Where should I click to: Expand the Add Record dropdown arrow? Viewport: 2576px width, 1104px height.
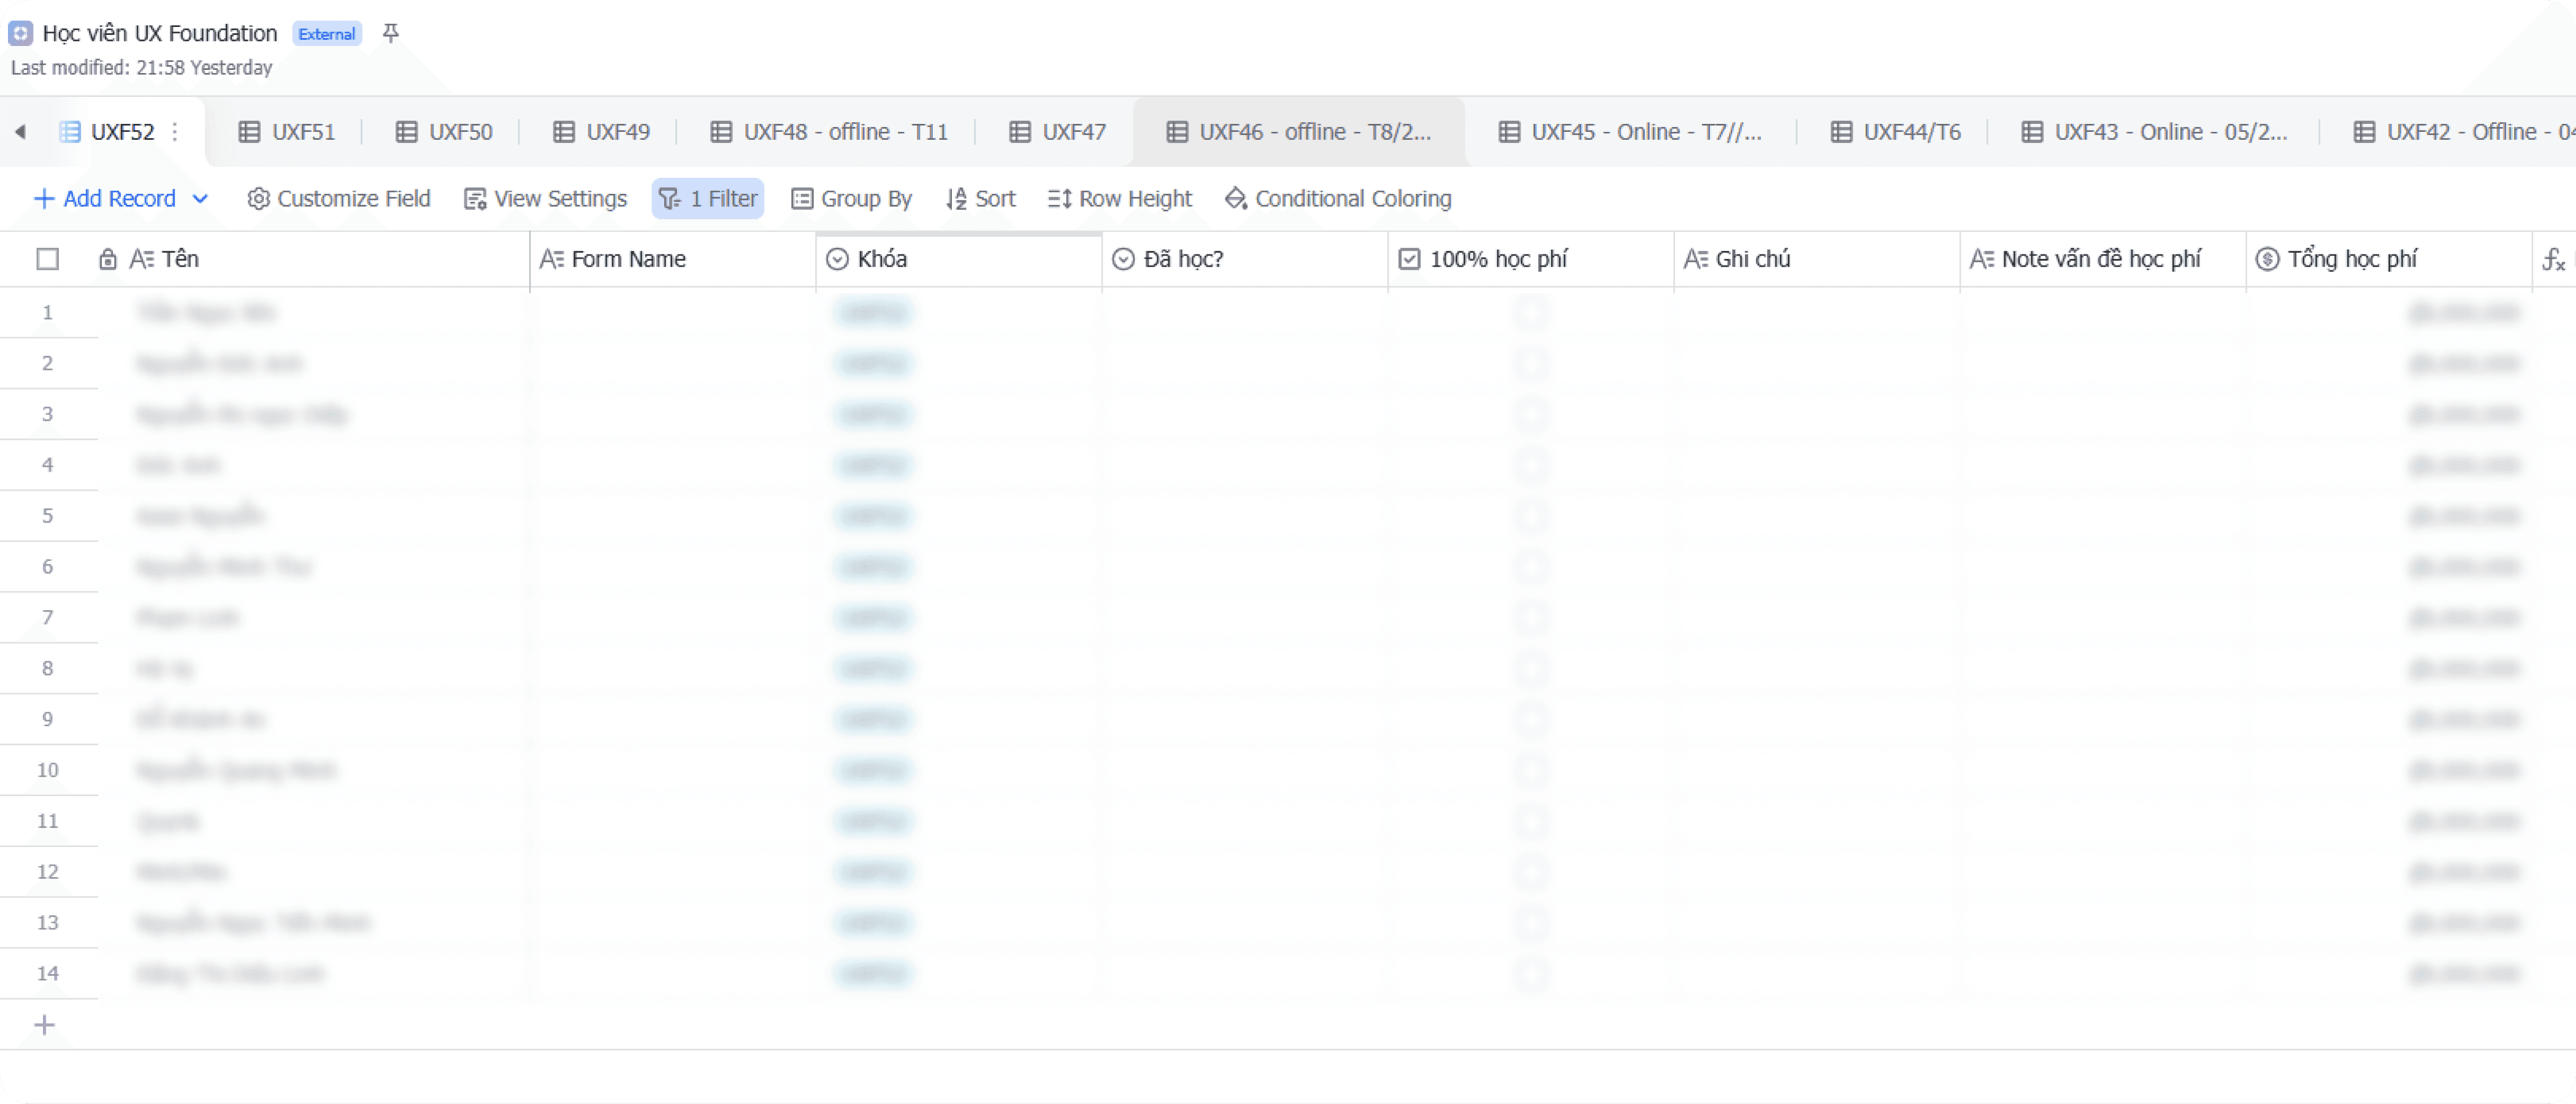coord(201,199)
